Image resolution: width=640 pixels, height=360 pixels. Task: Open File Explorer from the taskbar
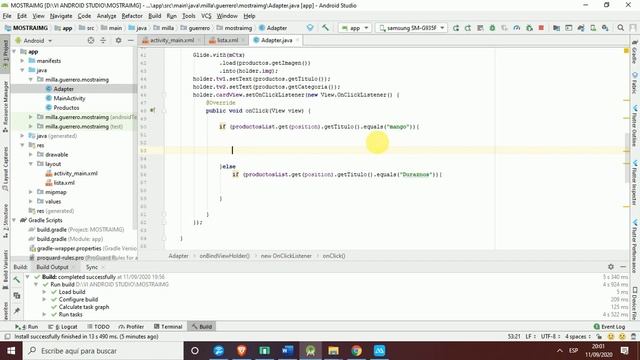click(333, 351)
